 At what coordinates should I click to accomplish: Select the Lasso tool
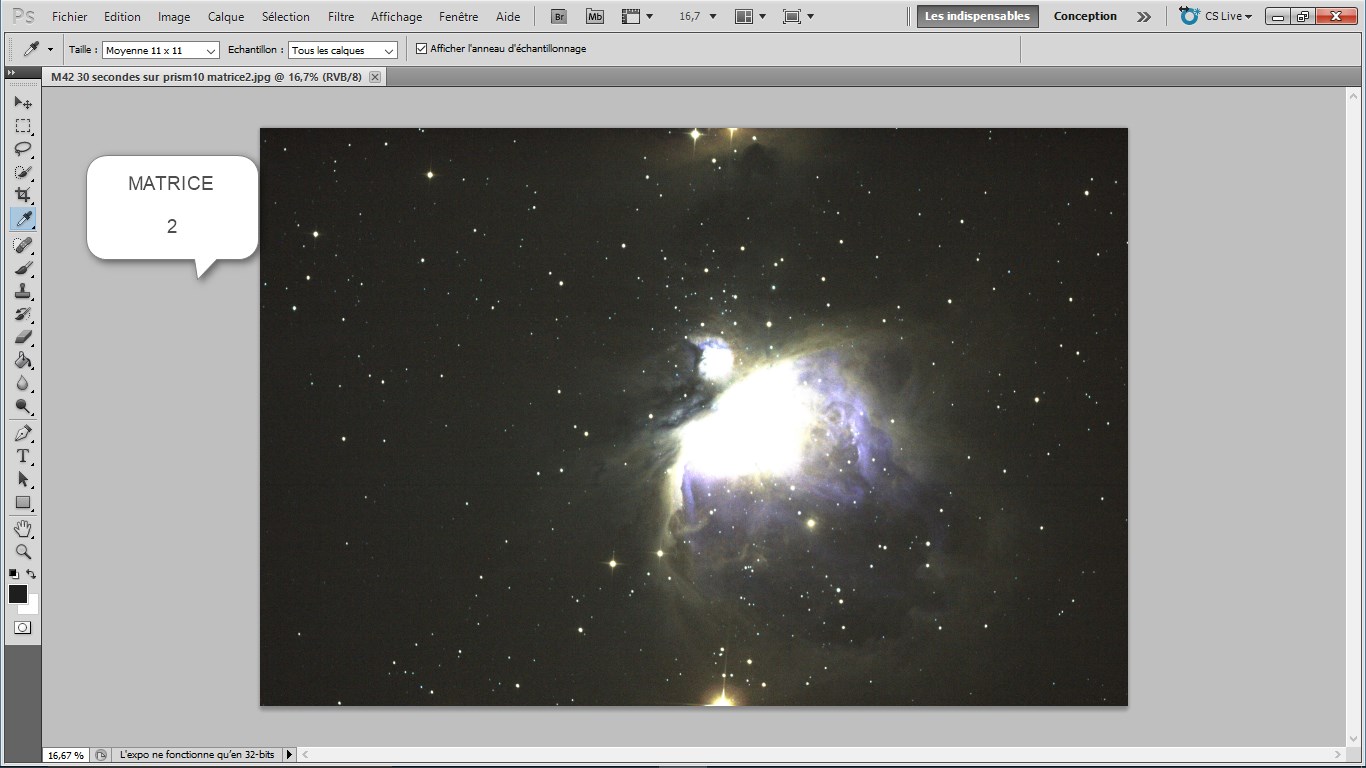click(x=22, y=149)
